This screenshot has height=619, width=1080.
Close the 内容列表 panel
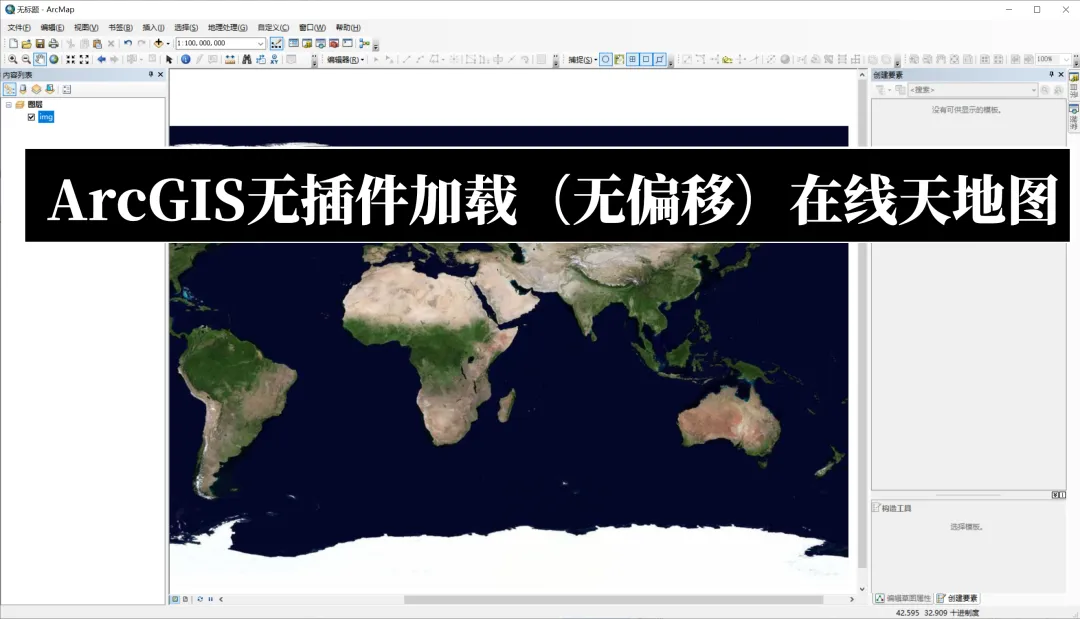[160, 74]
